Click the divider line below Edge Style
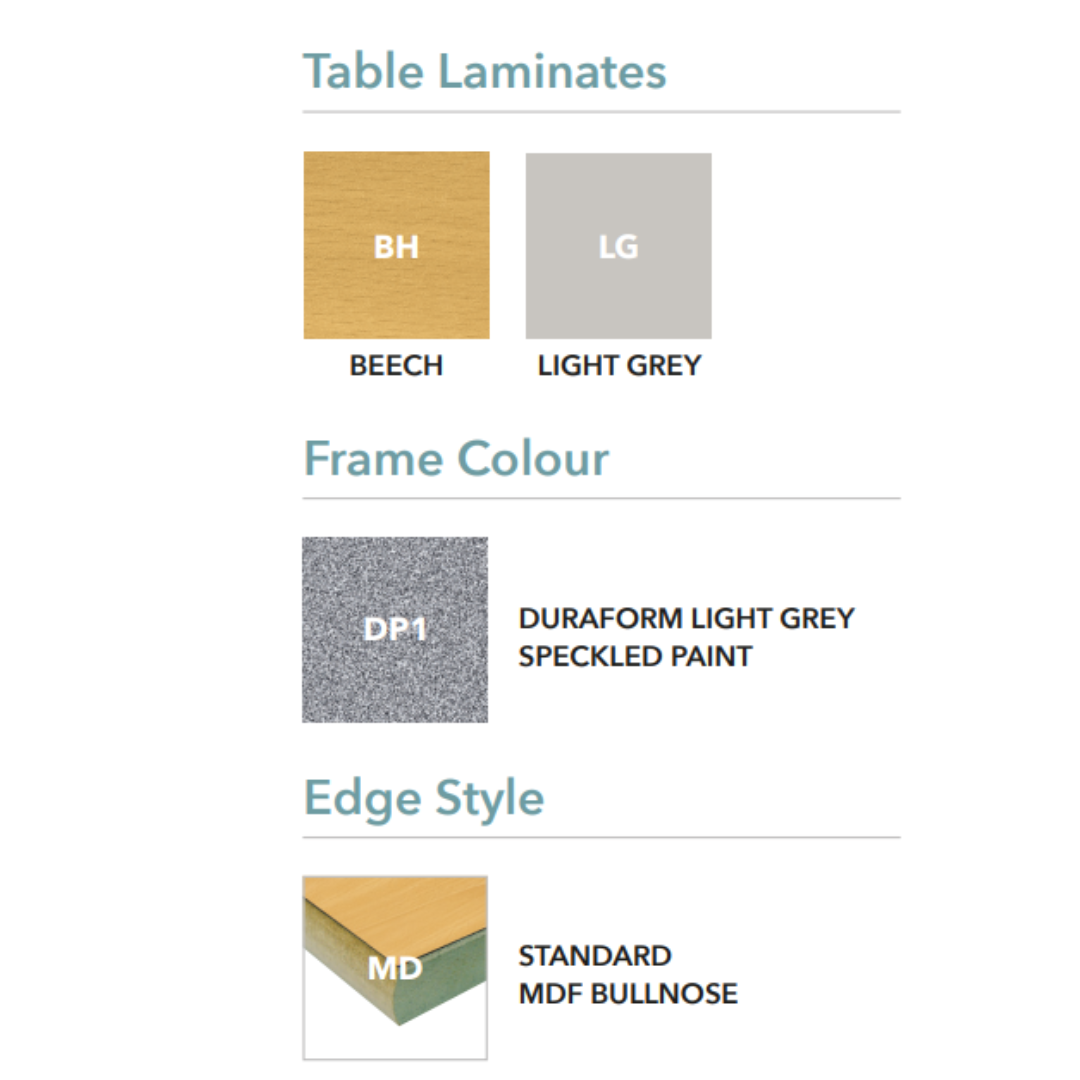This screenshot has height=1080, width=1080. [601, 837]
